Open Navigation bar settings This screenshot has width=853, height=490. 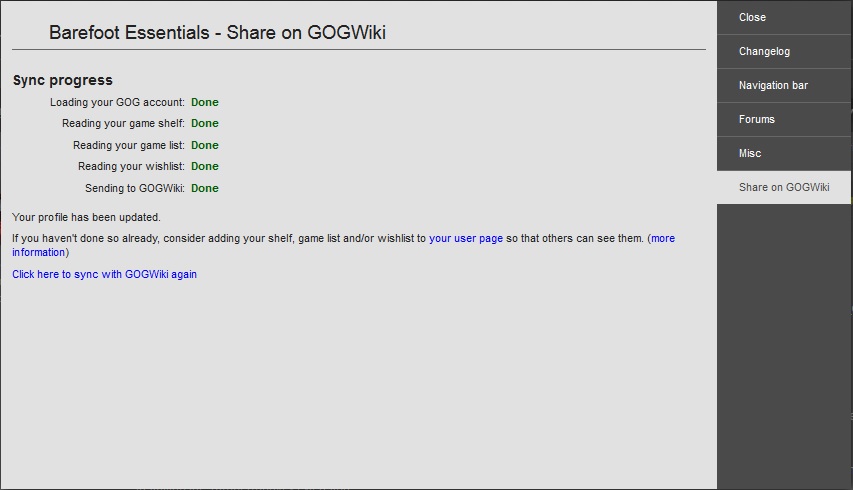coord(784,85)
